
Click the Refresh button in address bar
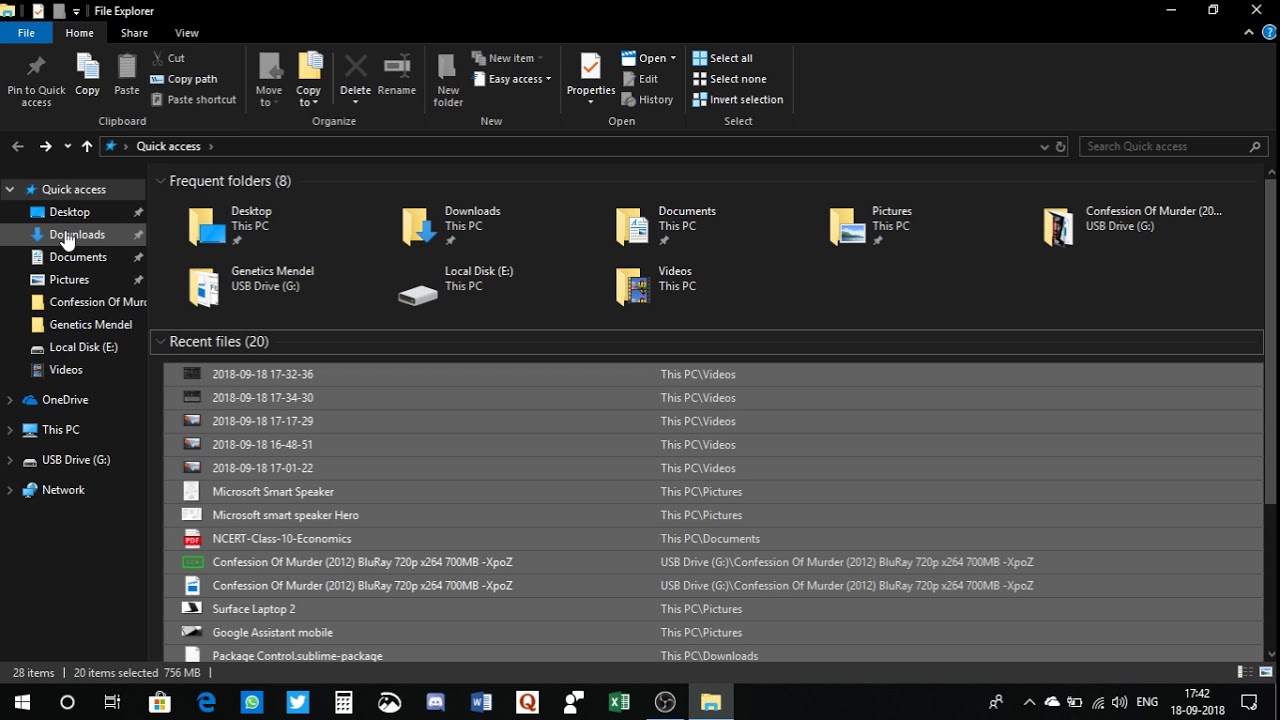pyautogui.click(x=1061, y=146)
